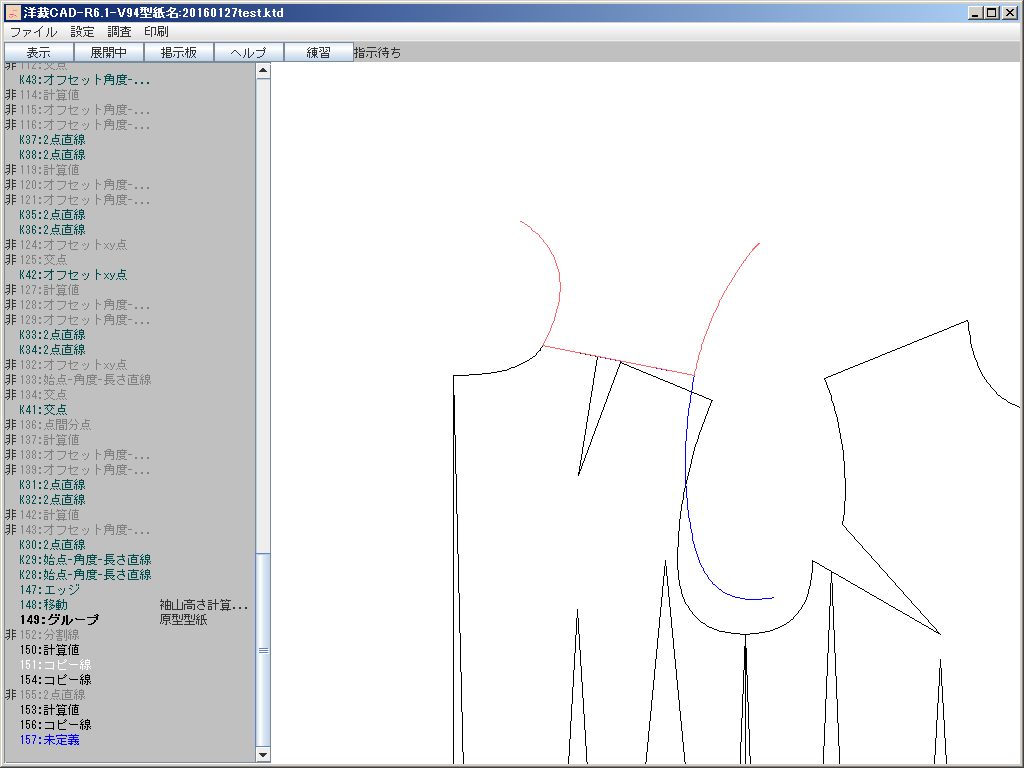Select 154:コピー線 row
1024x768 pixels.
[x=56, y=680]
